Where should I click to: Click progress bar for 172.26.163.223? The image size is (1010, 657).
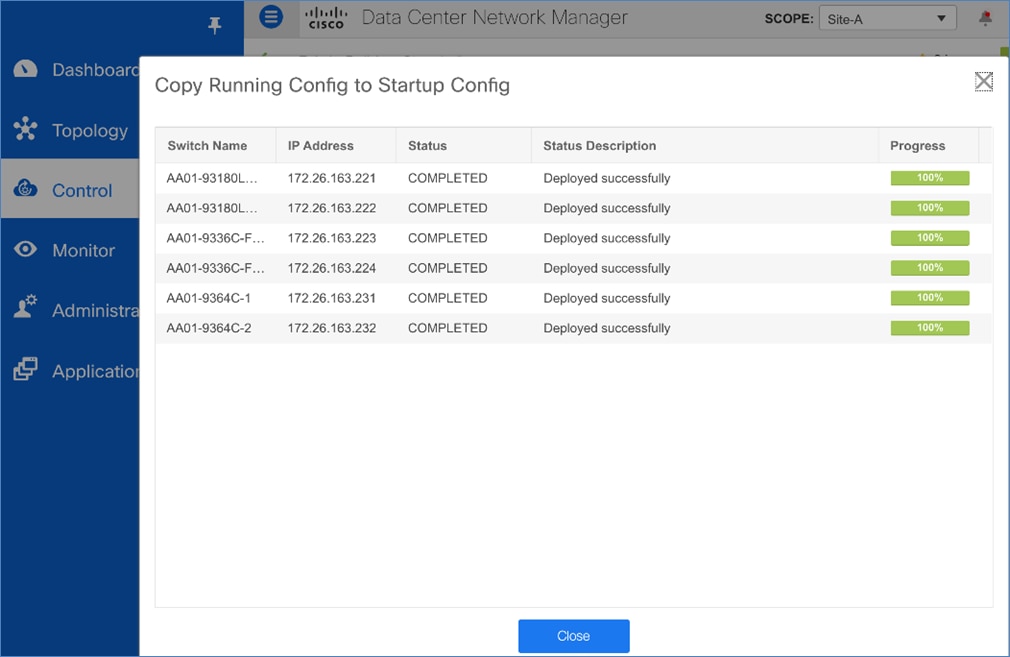point(929,238)
